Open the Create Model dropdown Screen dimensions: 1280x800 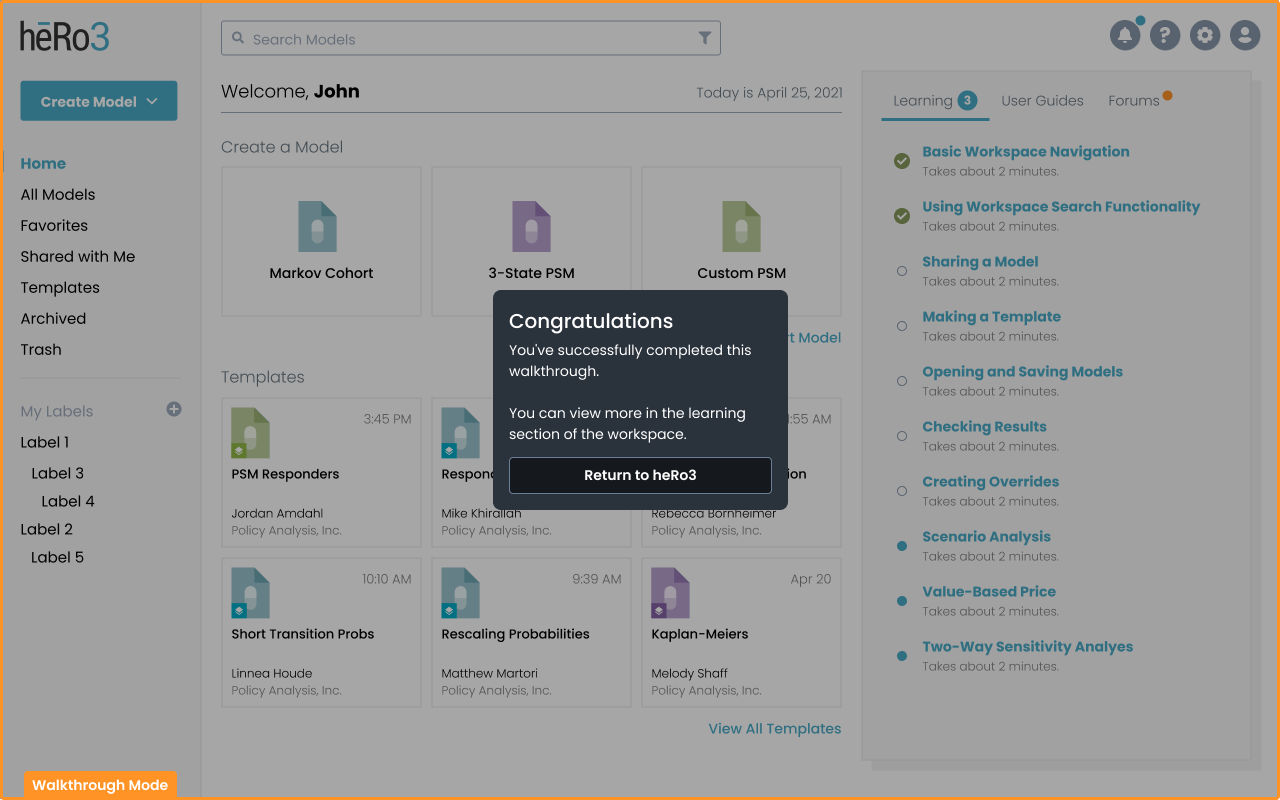[99, 101]
